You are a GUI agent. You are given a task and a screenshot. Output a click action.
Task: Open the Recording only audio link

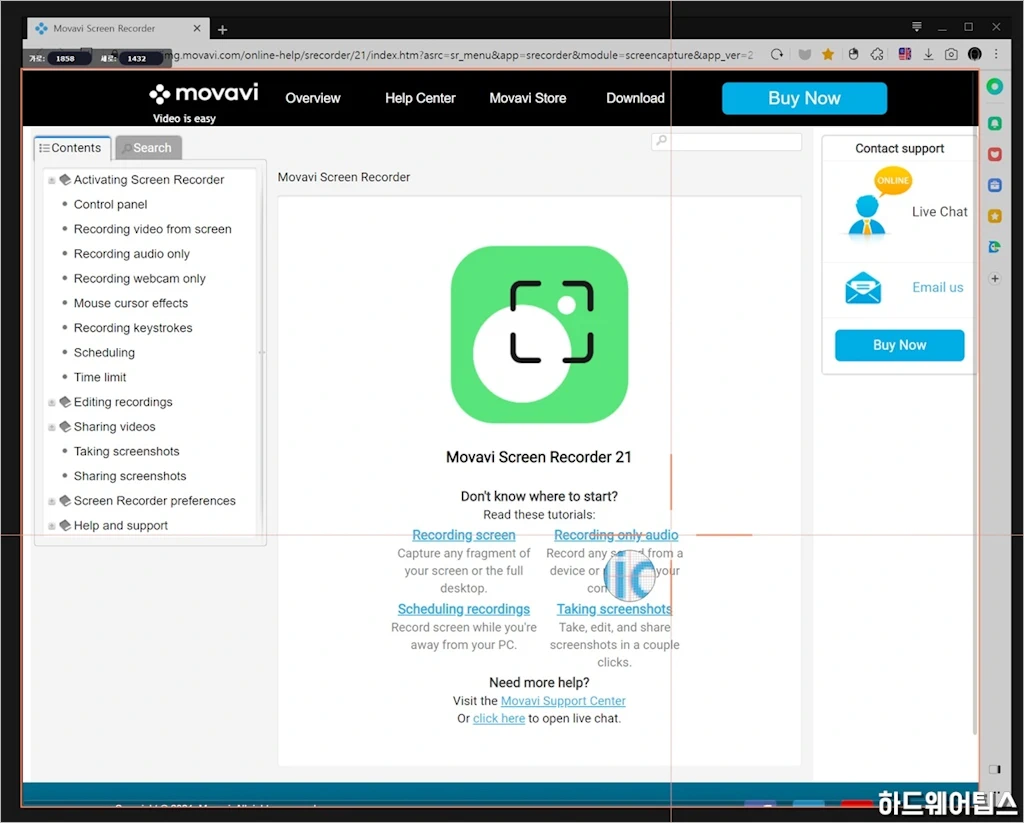pyautogui.click(x=616, y=535)
